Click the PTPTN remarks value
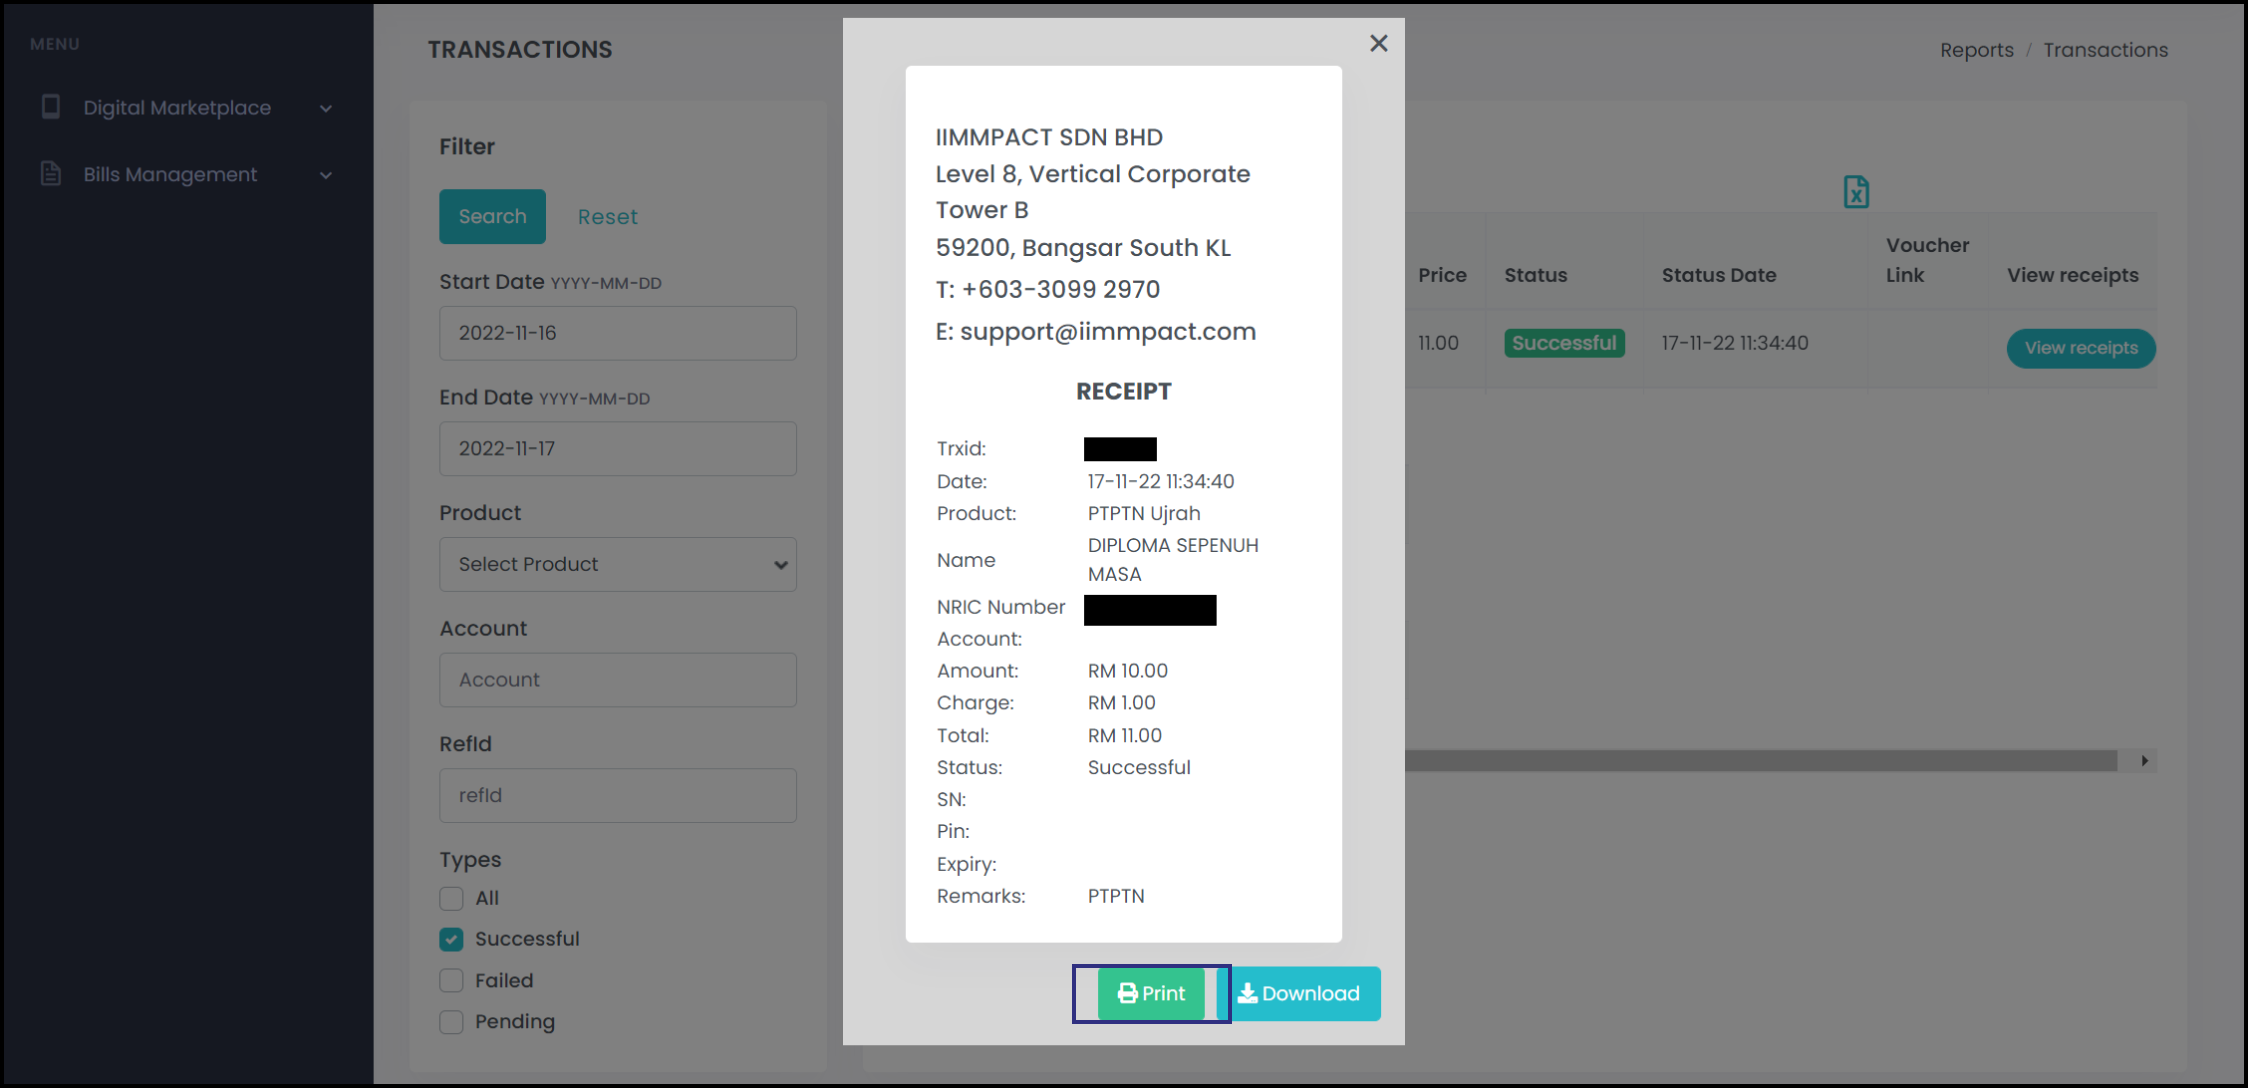Image resolution: width=2248 pixels, height=1088 pixels. (x=1116, y=896)
